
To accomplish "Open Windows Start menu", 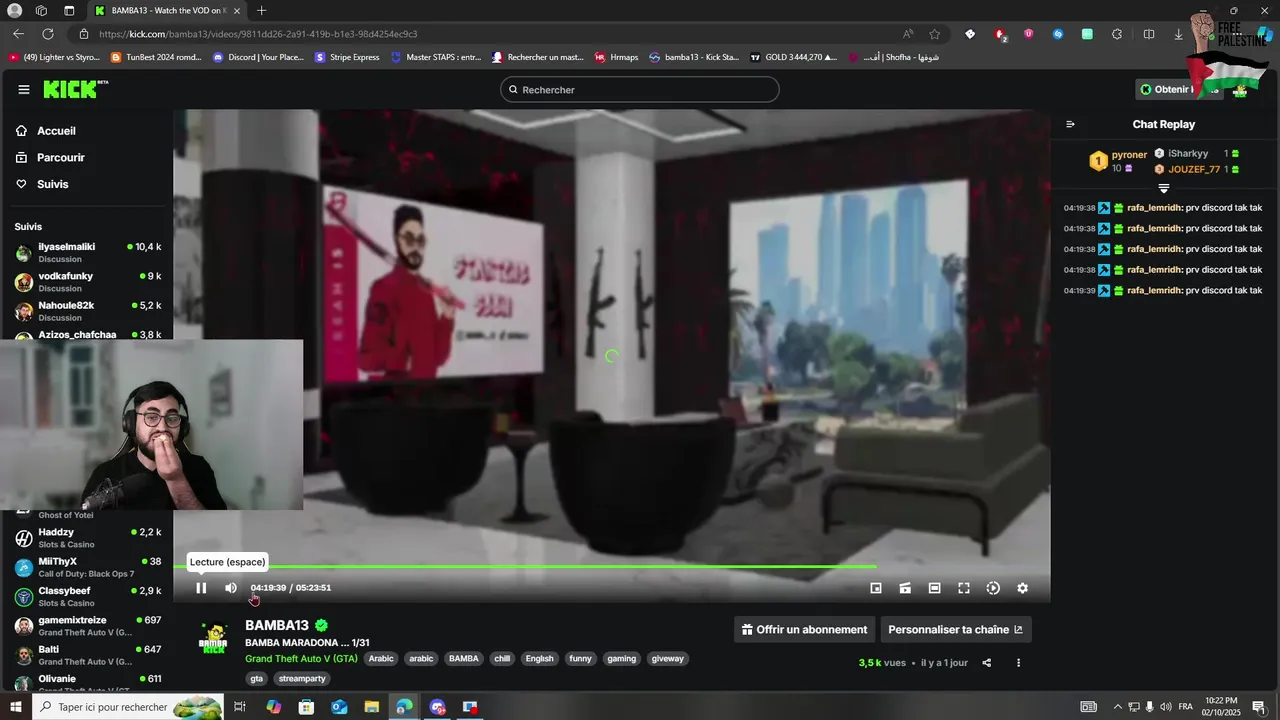I will coord(15,707).
